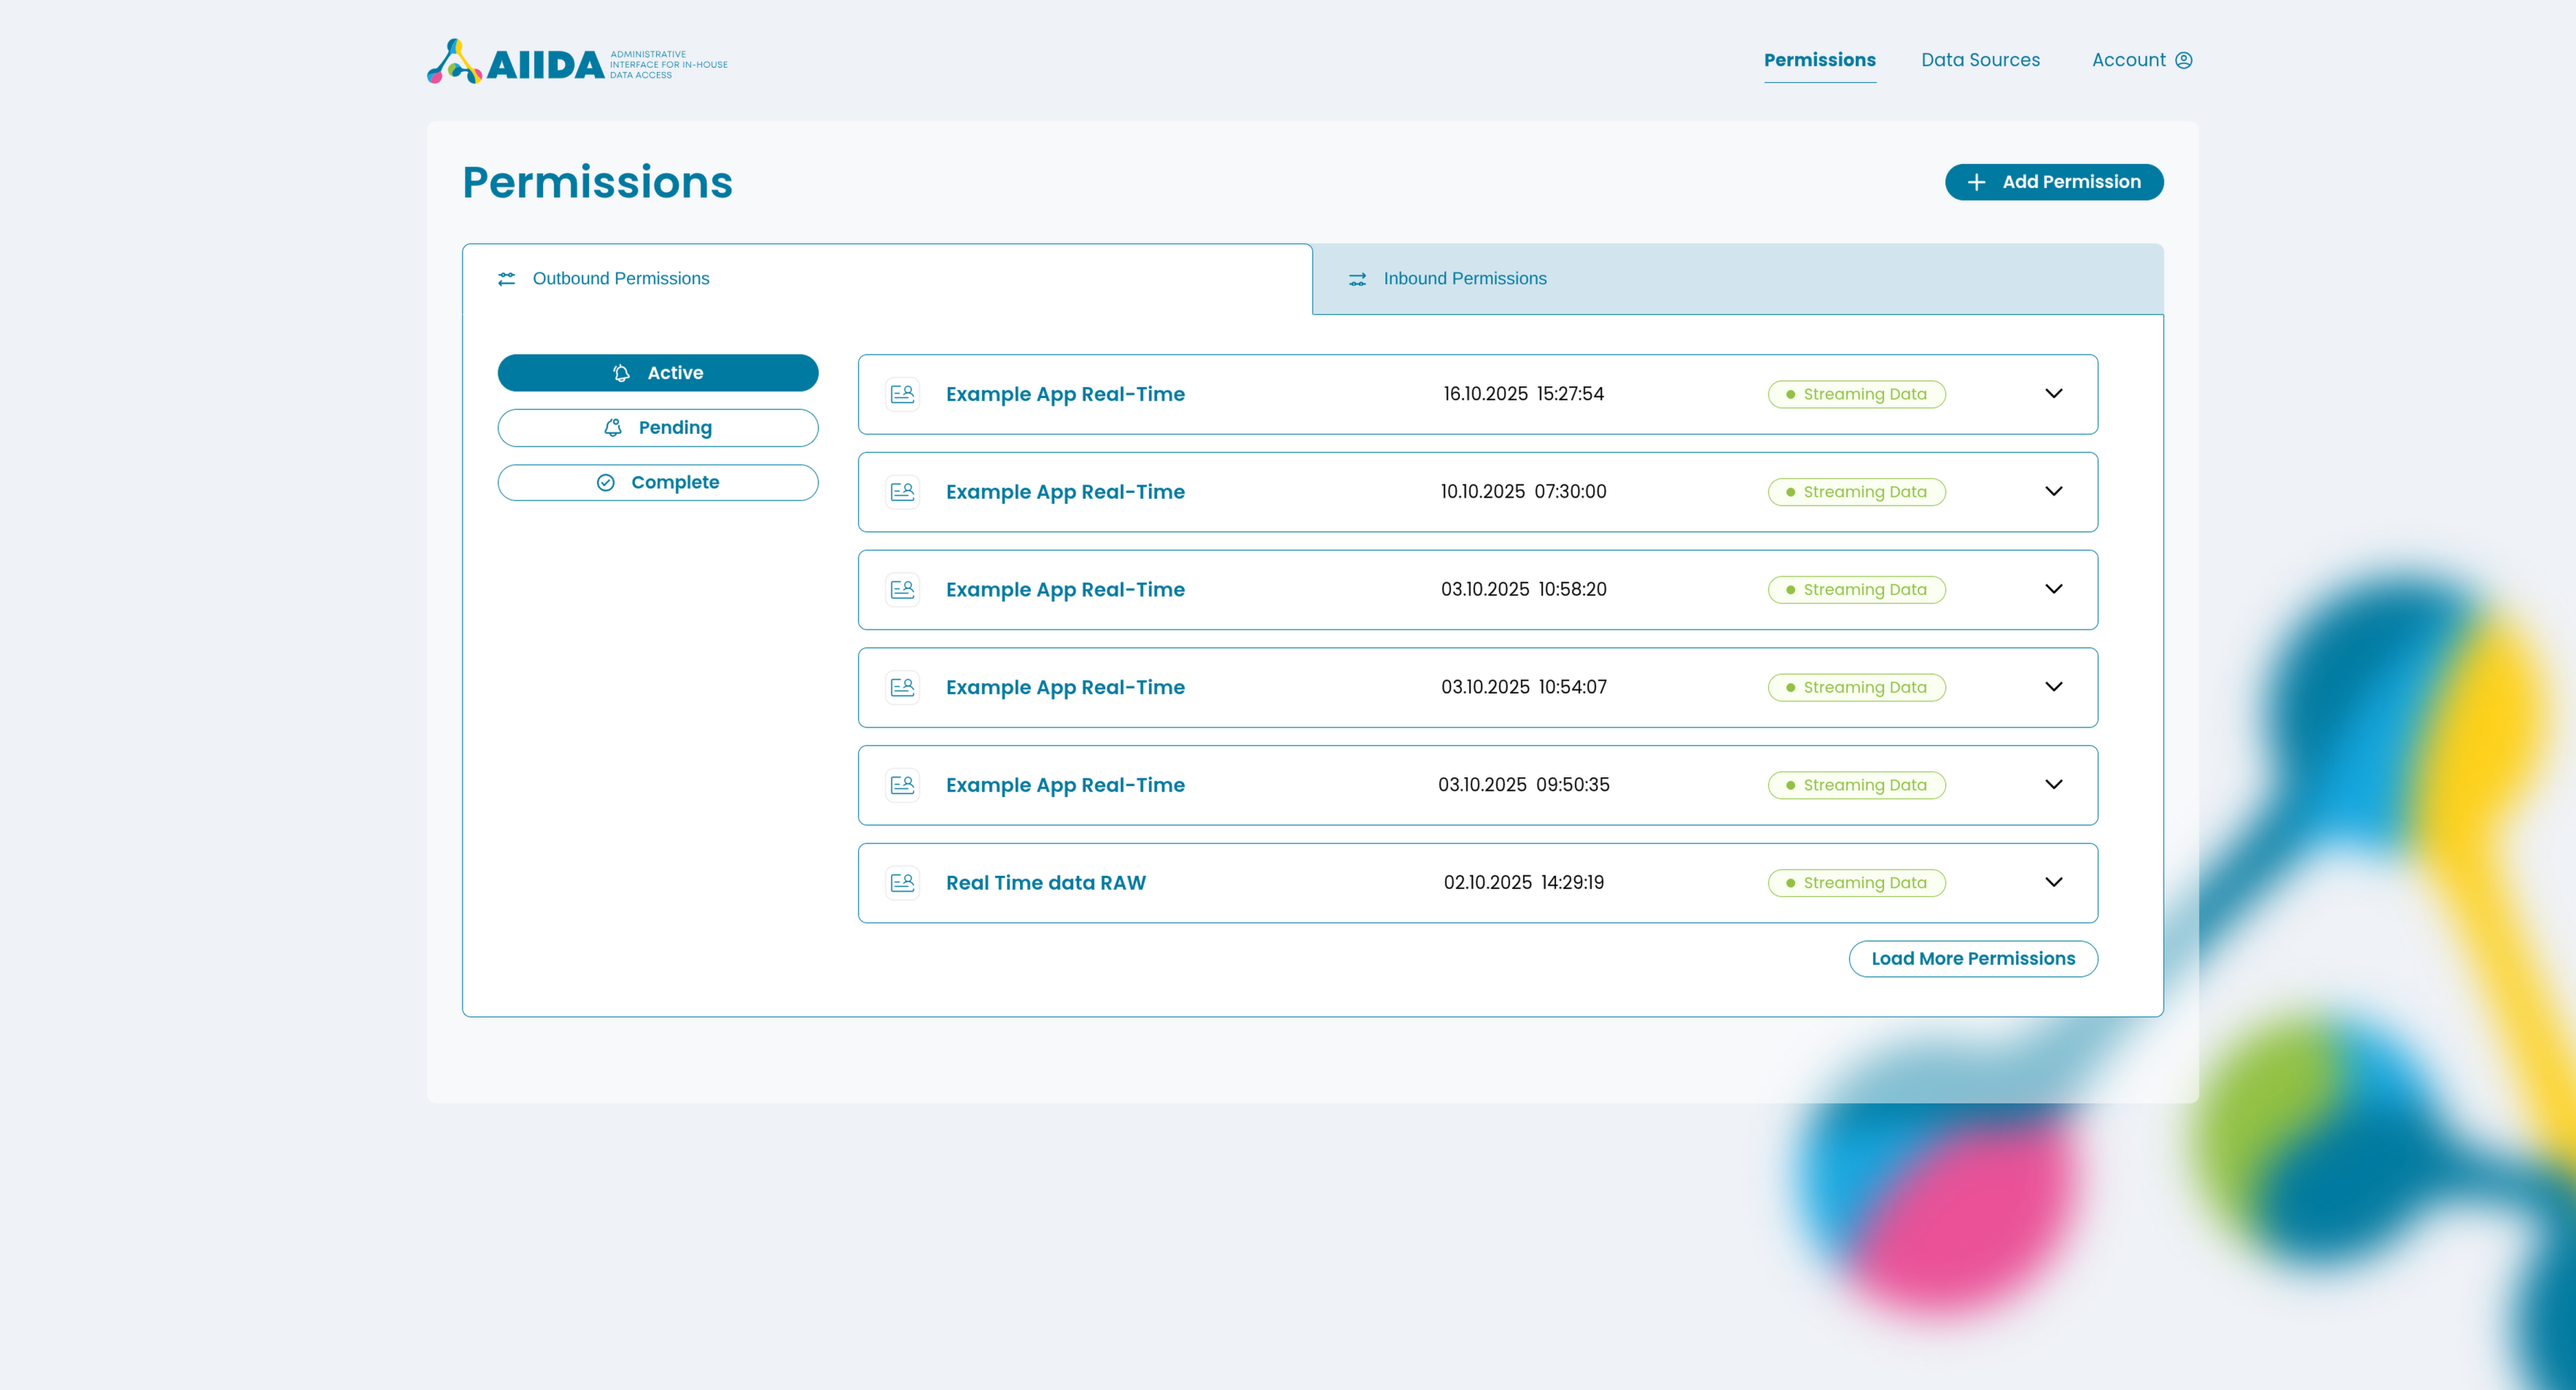Click the Streaming Data badge on Real Time data RAW
The image size is (2576, 1390).
tap(1856, 882)
